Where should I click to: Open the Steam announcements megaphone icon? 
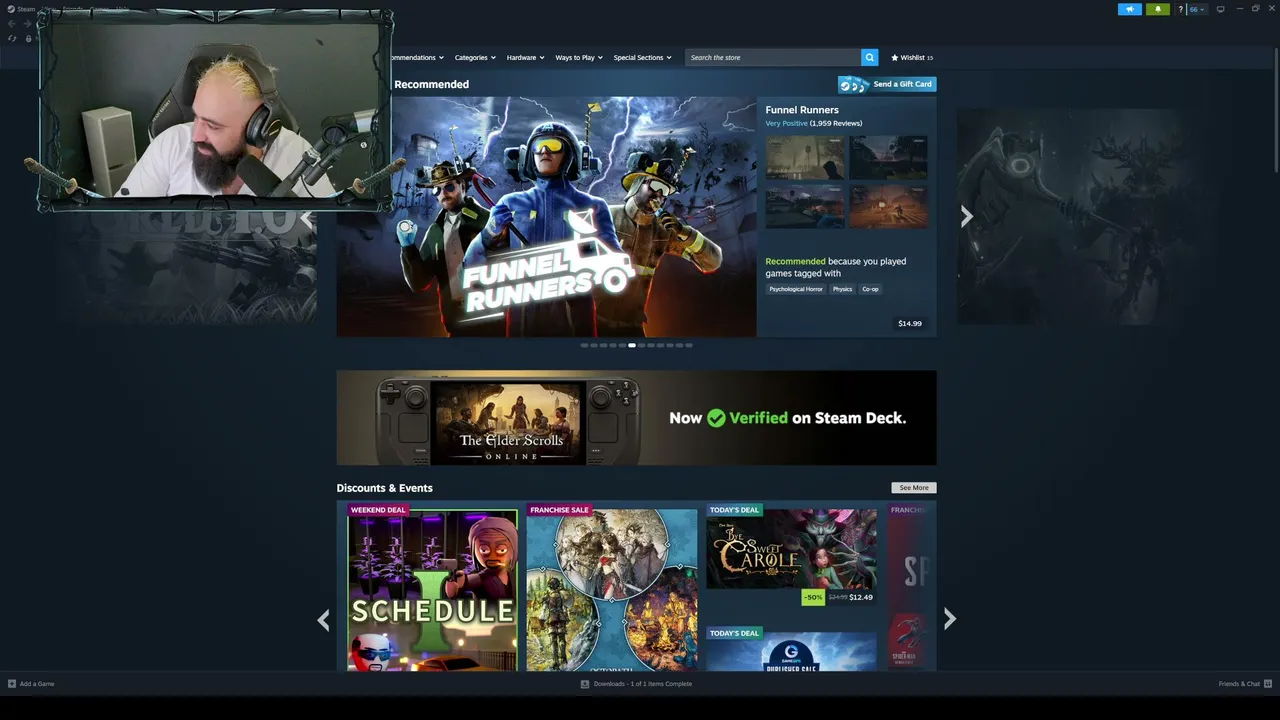click(1129, 9)
